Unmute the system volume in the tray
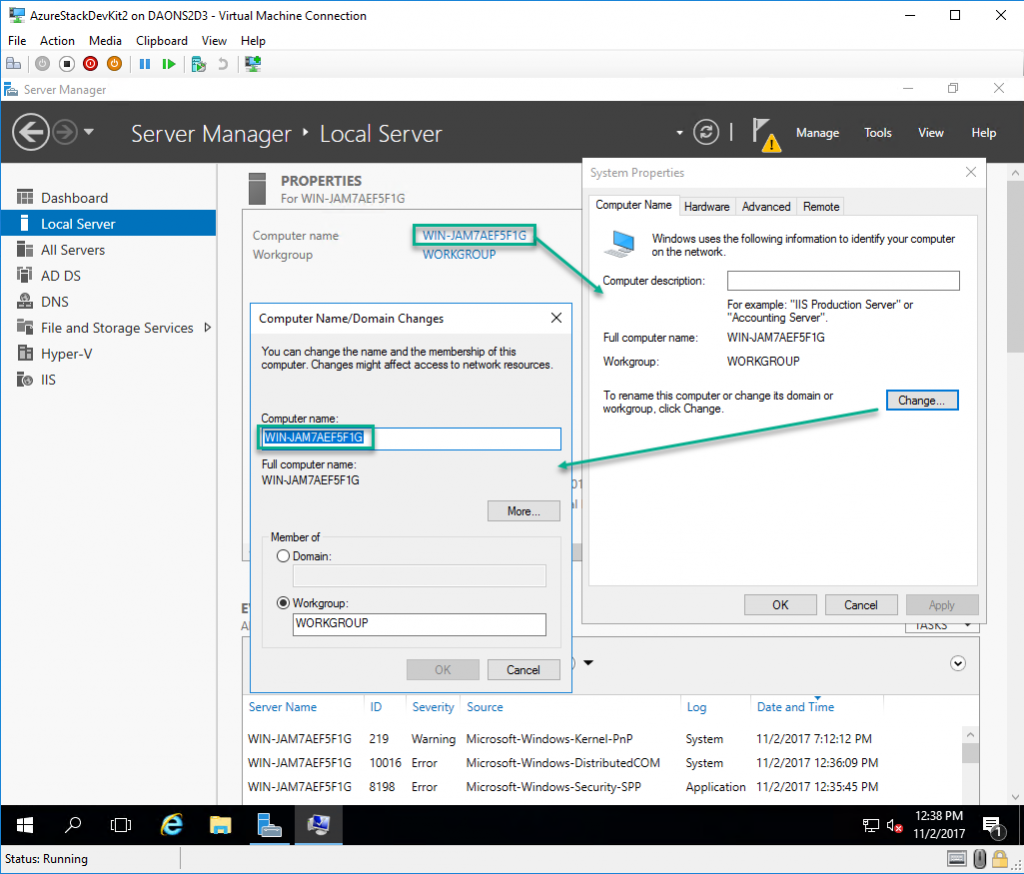The height and width of the screenshot is (874, 1024). (x=895, y=825)
